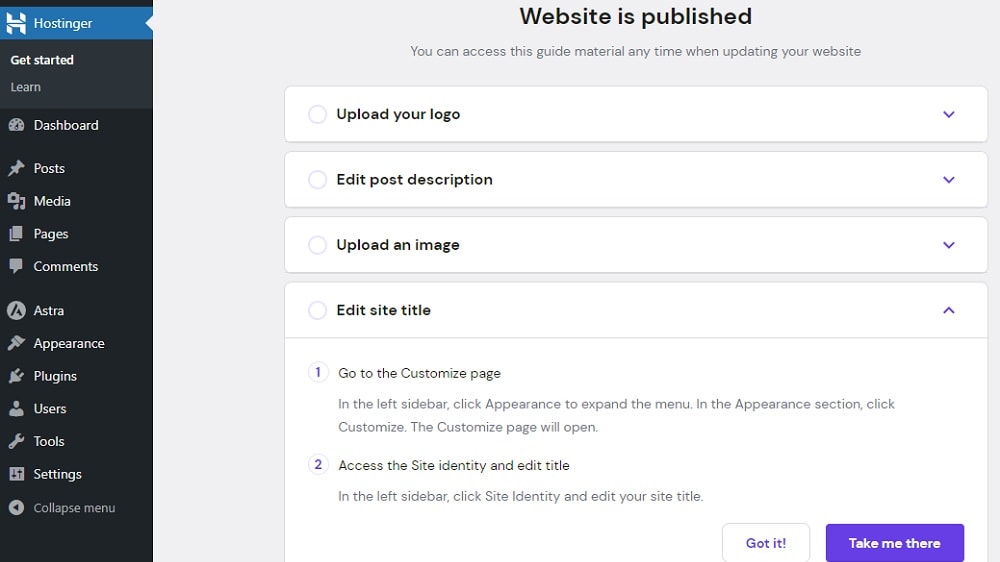1000x562 pixels.
Task: Click the Edit site title heading
Action: pos(384,310)
